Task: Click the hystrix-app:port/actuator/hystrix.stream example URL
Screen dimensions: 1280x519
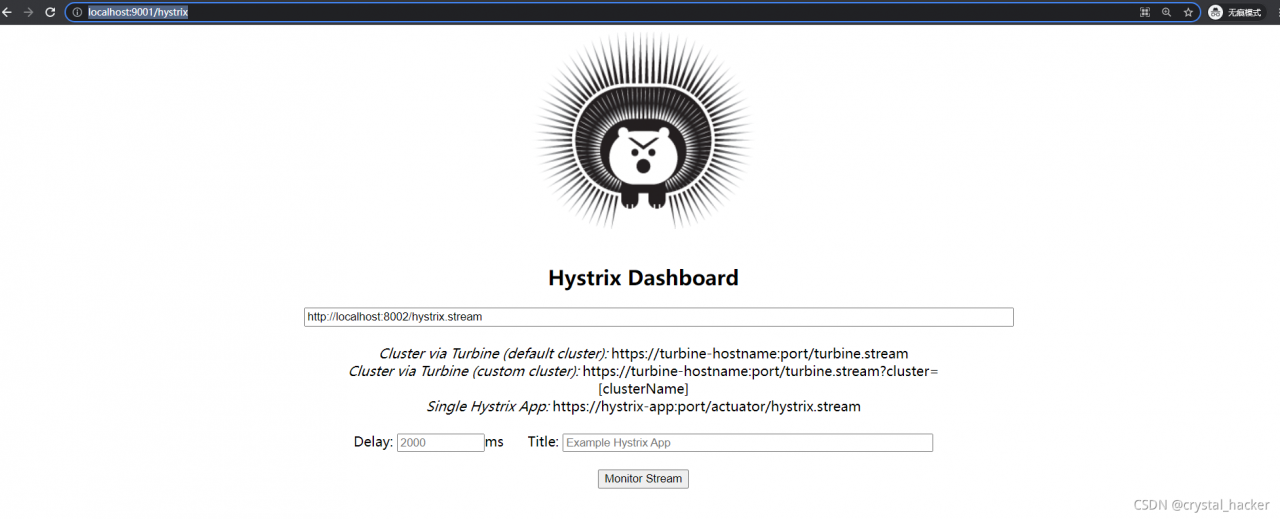Action: pyautogui.click(x=706, y=407)
